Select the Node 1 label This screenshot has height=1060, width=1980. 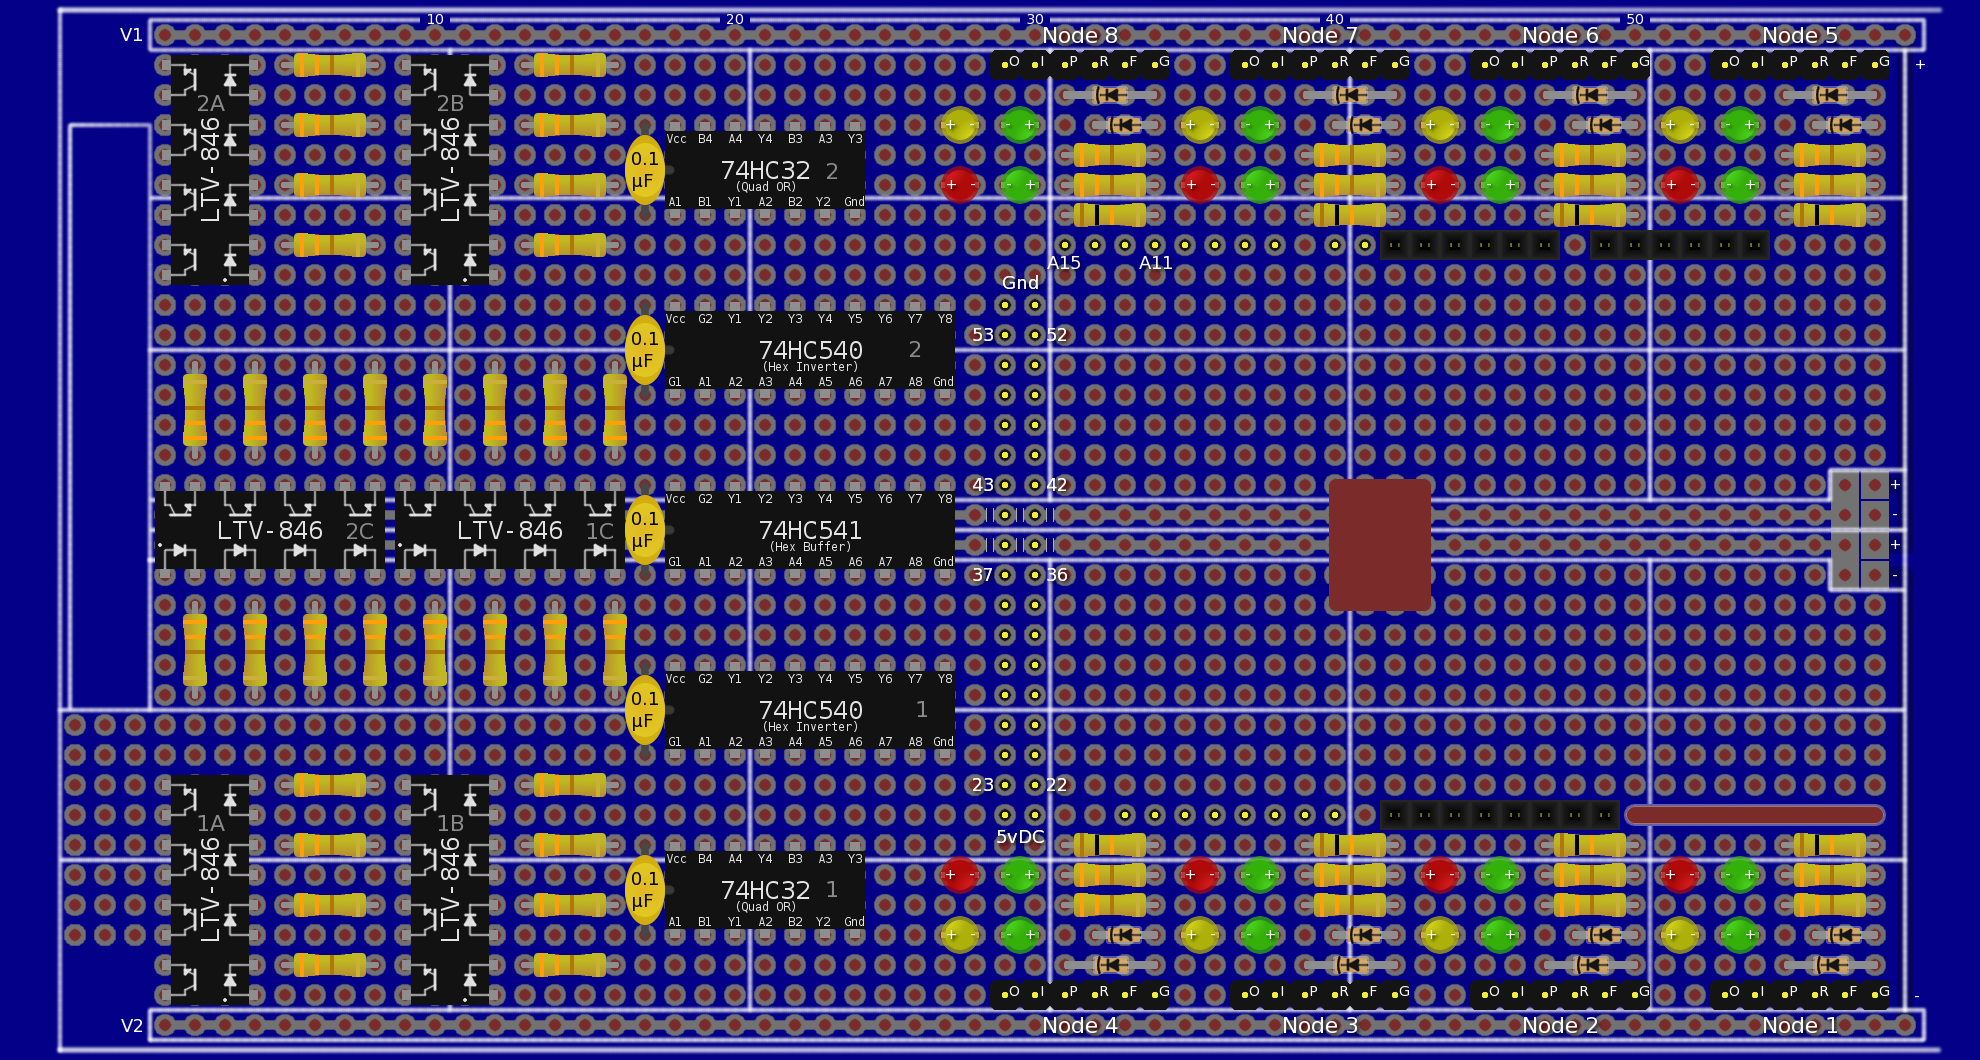1800,1025
